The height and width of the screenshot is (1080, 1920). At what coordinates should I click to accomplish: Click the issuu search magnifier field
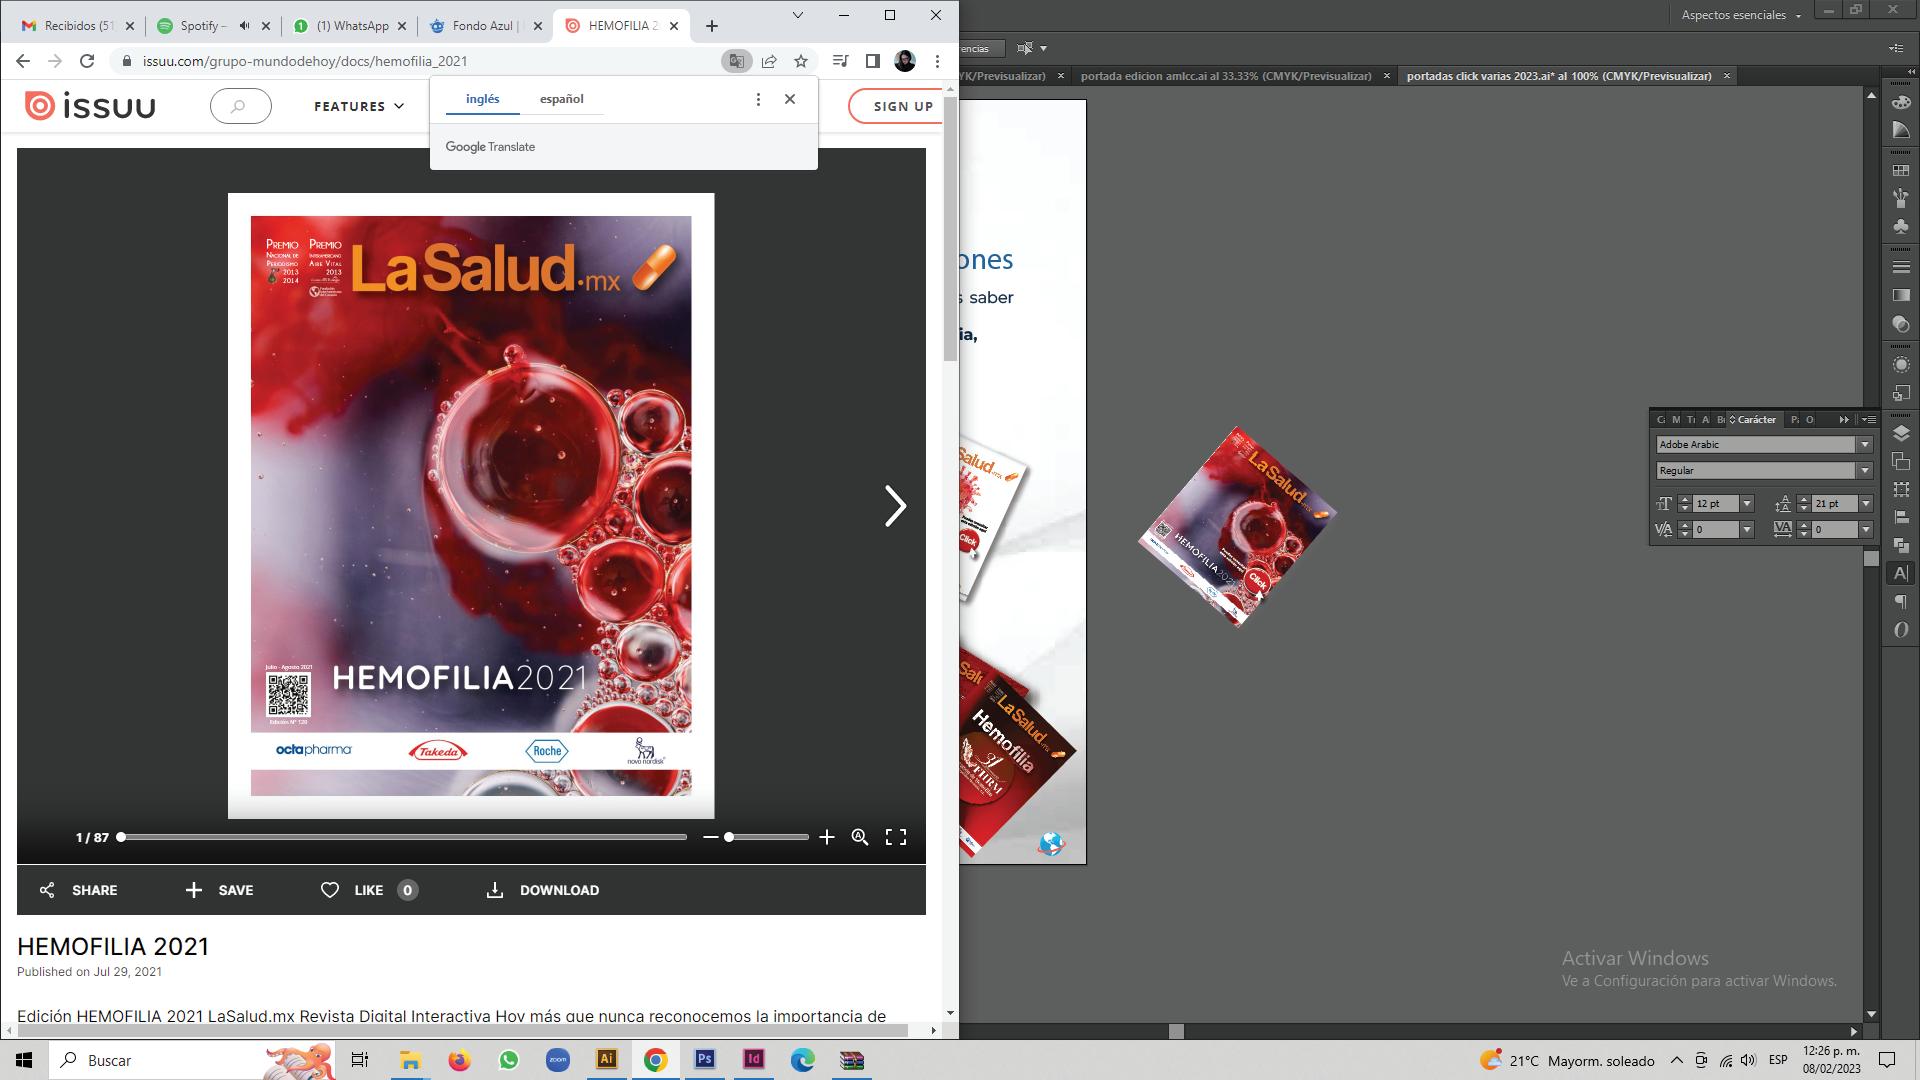coord(240,106)
